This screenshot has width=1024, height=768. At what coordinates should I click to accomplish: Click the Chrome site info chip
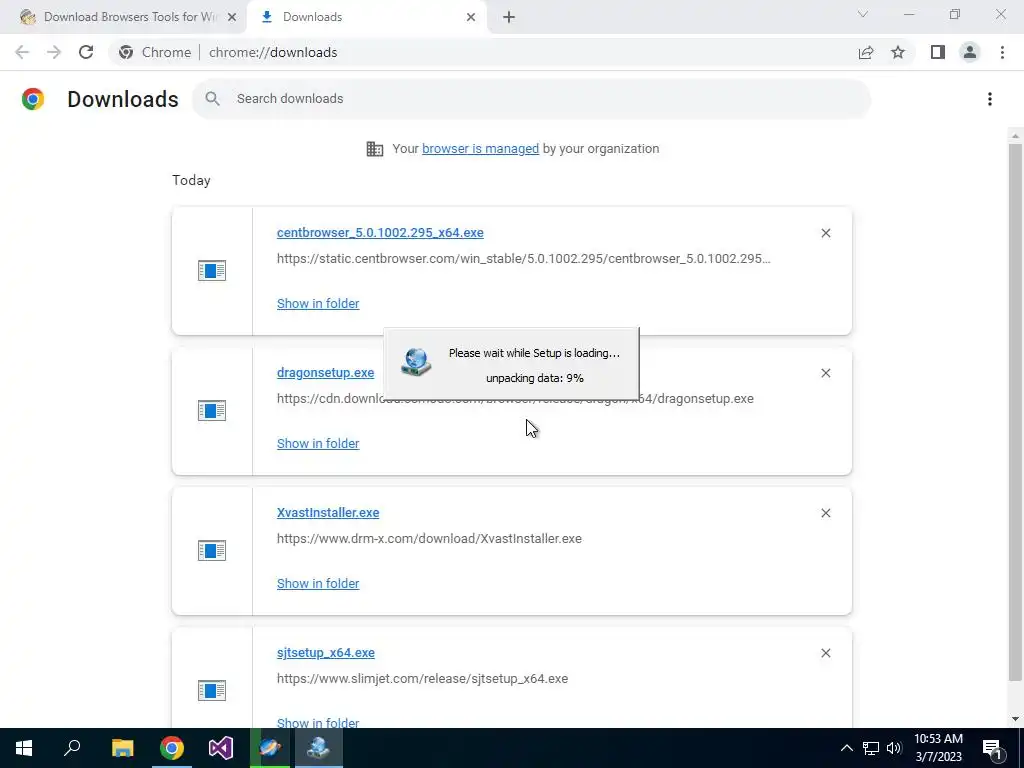coord(155,52)
